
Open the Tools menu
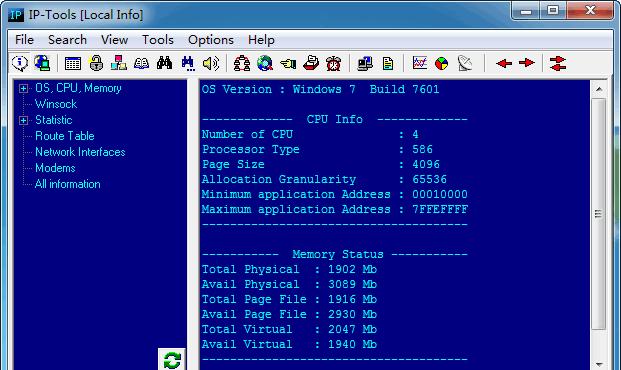tap(158, 40)
